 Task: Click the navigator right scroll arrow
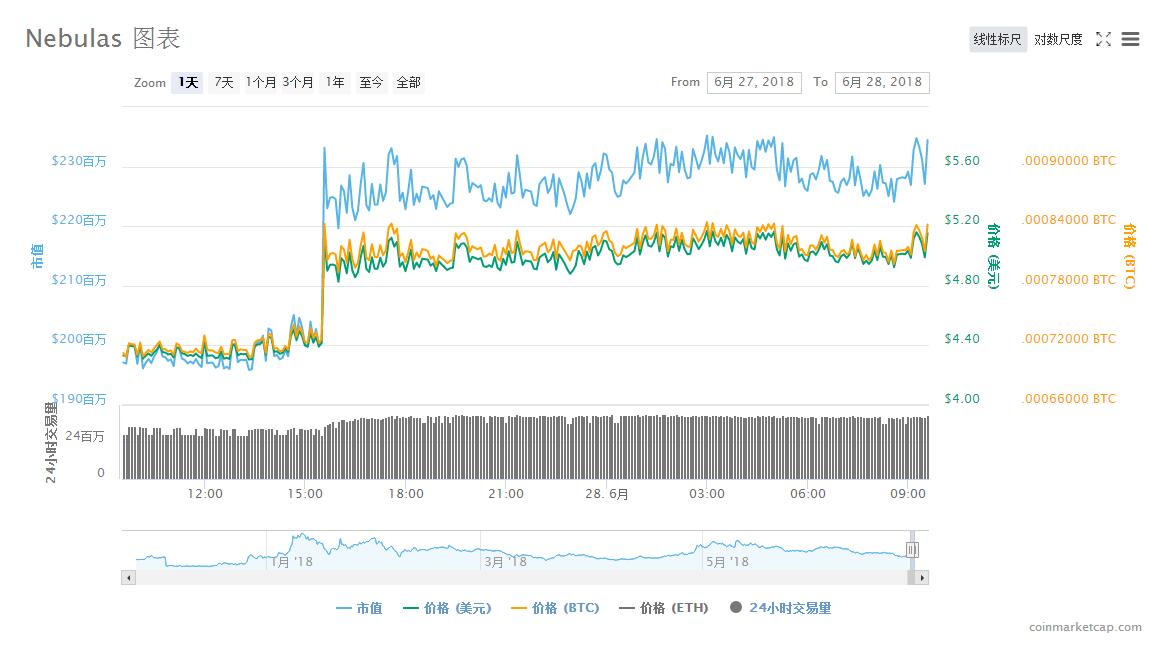922,578
